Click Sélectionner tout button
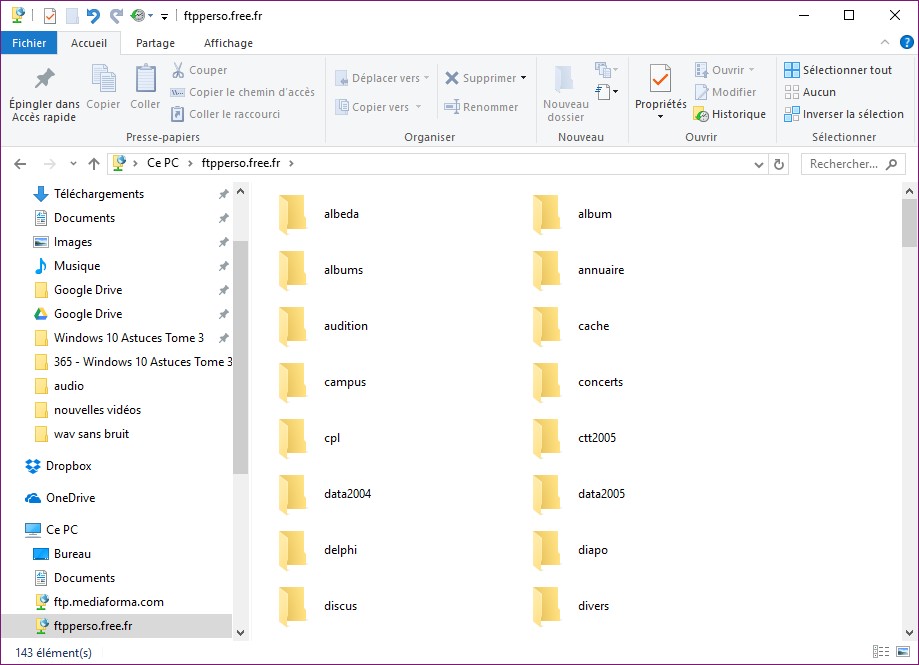Viewport: 919px width, 665px height. click(x=838, y=70)
